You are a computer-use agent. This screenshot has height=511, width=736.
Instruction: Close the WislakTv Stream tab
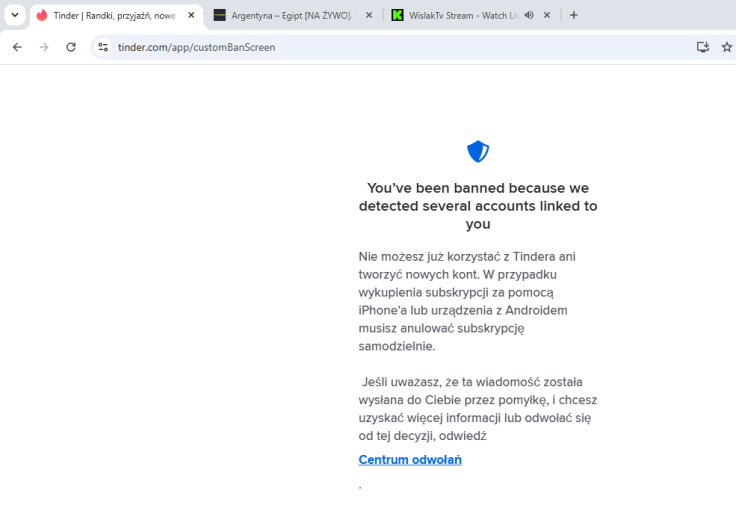[547, 15]
